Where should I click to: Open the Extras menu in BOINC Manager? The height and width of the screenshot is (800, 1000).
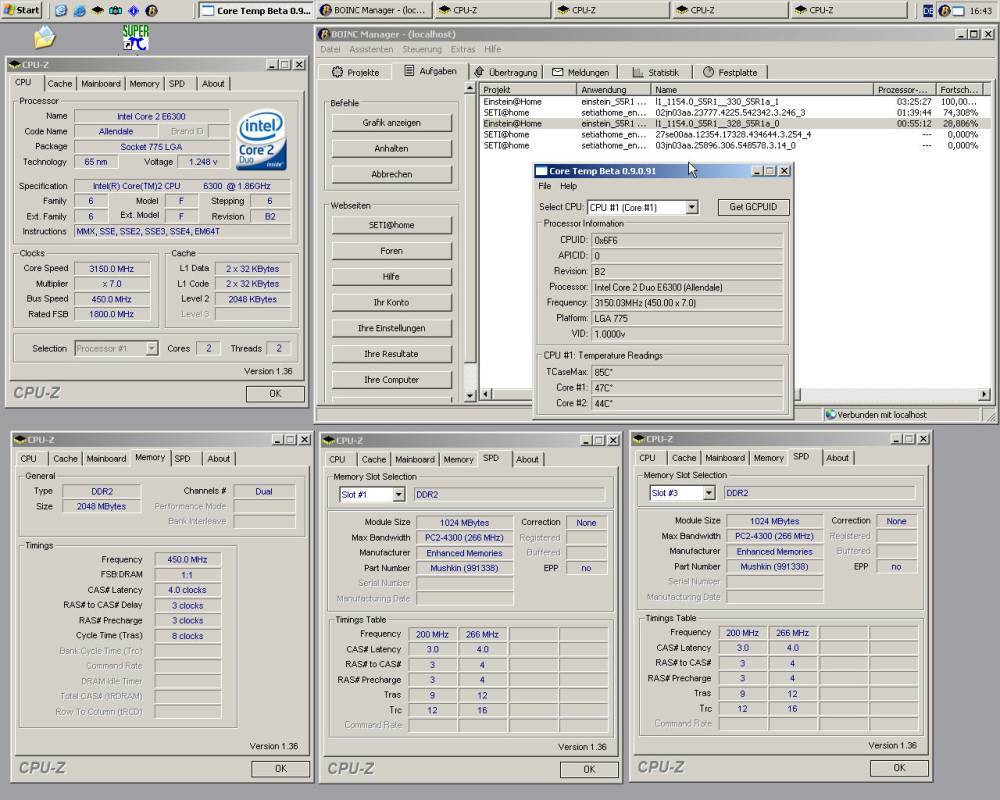[463, 49]
